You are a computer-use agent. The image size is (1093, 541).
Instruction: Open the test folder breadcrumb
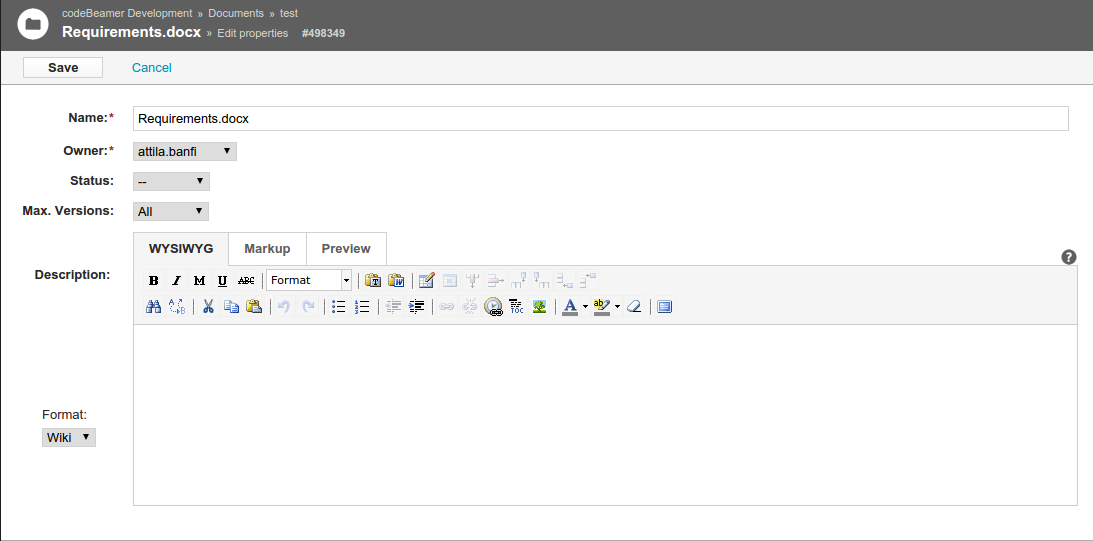tap(289, 13)
